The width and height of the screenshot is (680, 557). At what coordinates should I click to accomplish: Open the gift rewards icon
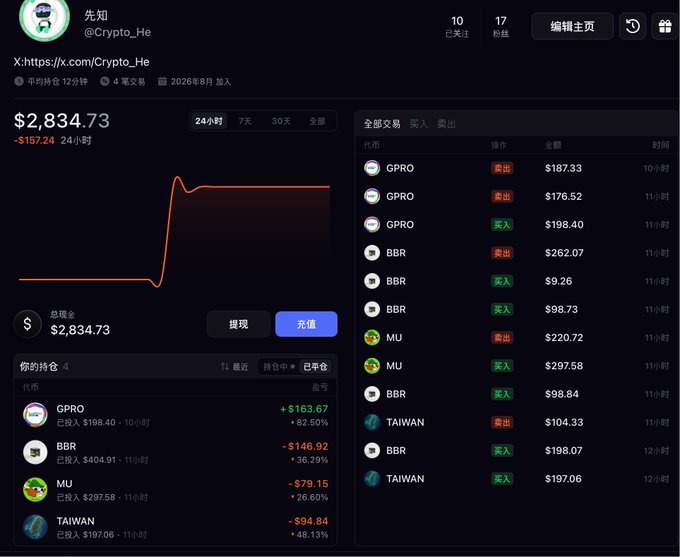(x=665, y=26)
